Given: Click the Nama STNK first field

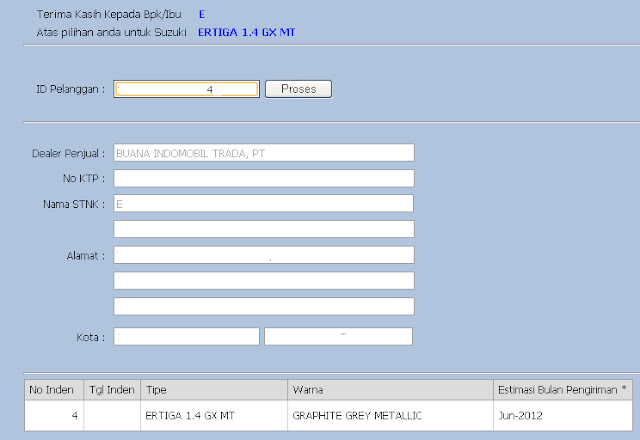Looking at the screenshot, I should [264, 204].
